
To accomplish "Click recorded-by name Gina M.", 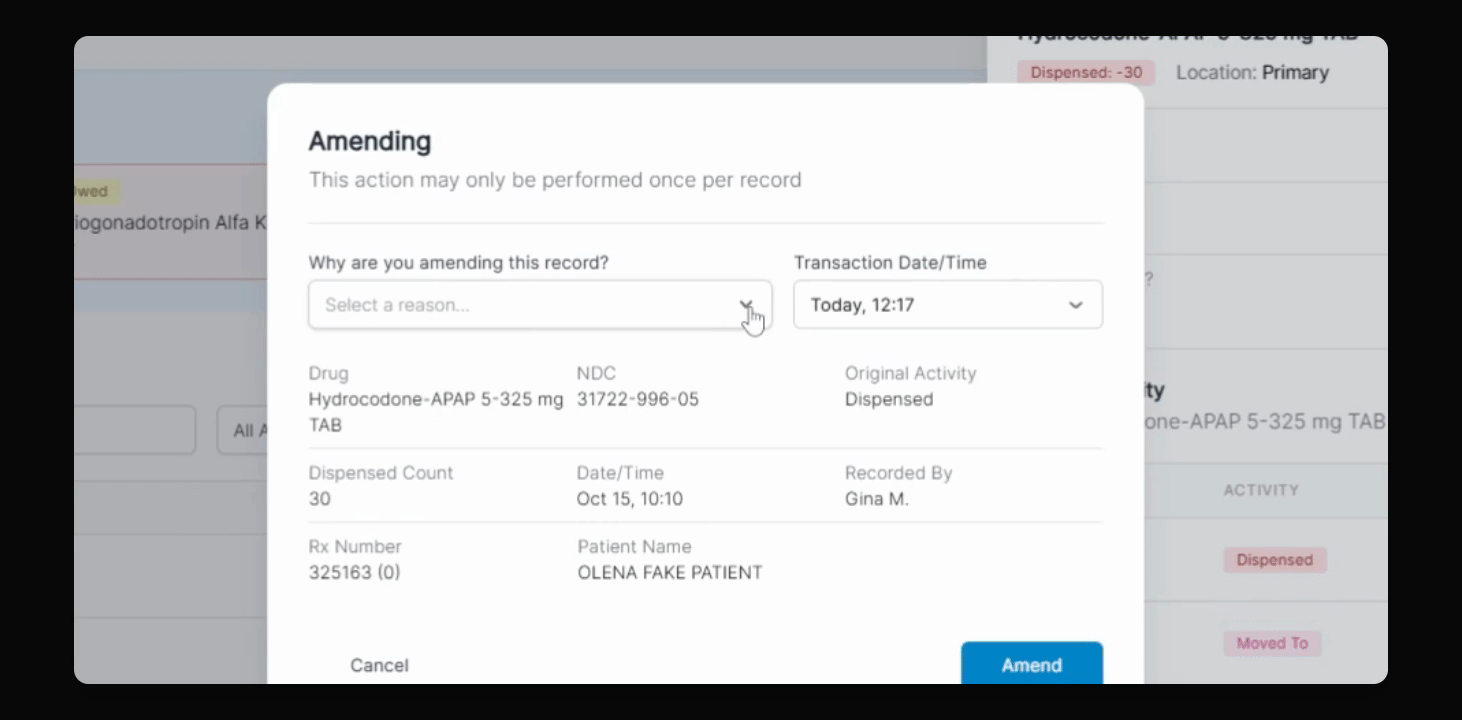I will click(x=877, y=498).
